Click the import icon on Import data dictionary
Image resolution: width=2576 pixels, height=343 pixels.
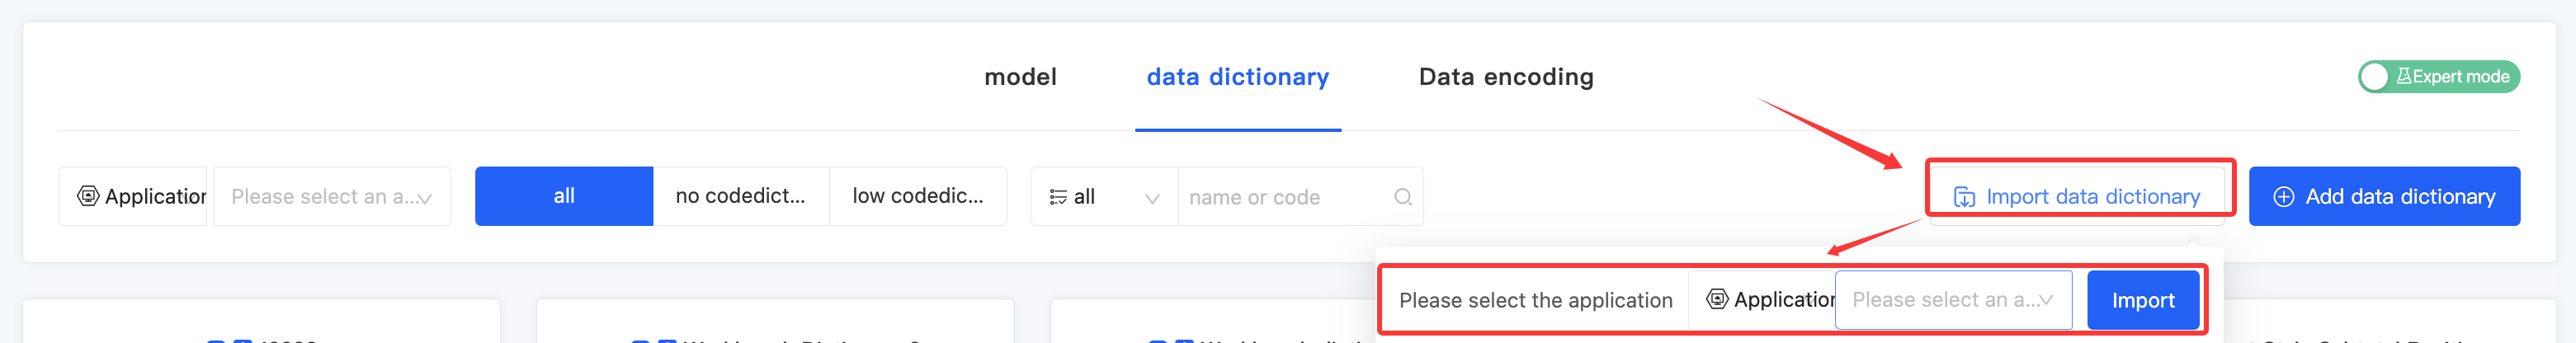coord(1964,197)
